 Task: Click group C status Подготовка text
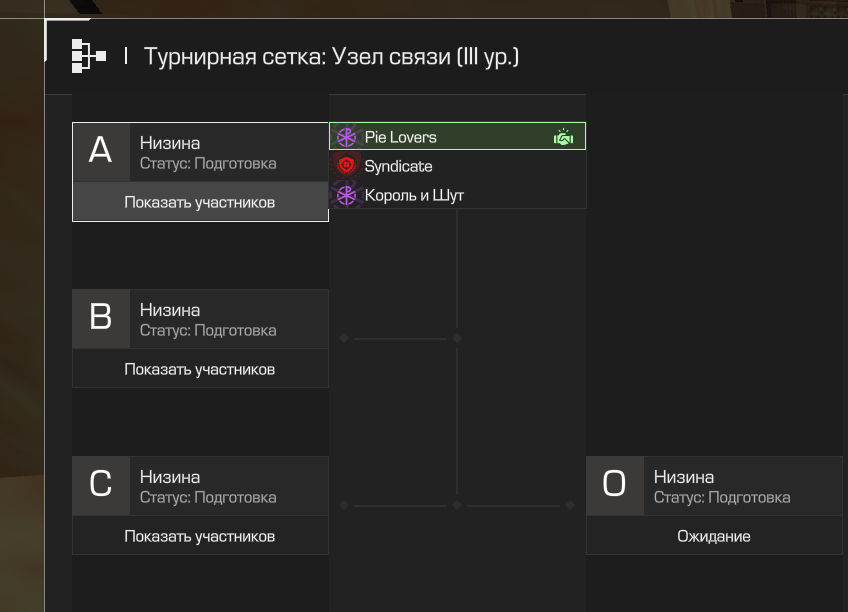coord(208,497)
